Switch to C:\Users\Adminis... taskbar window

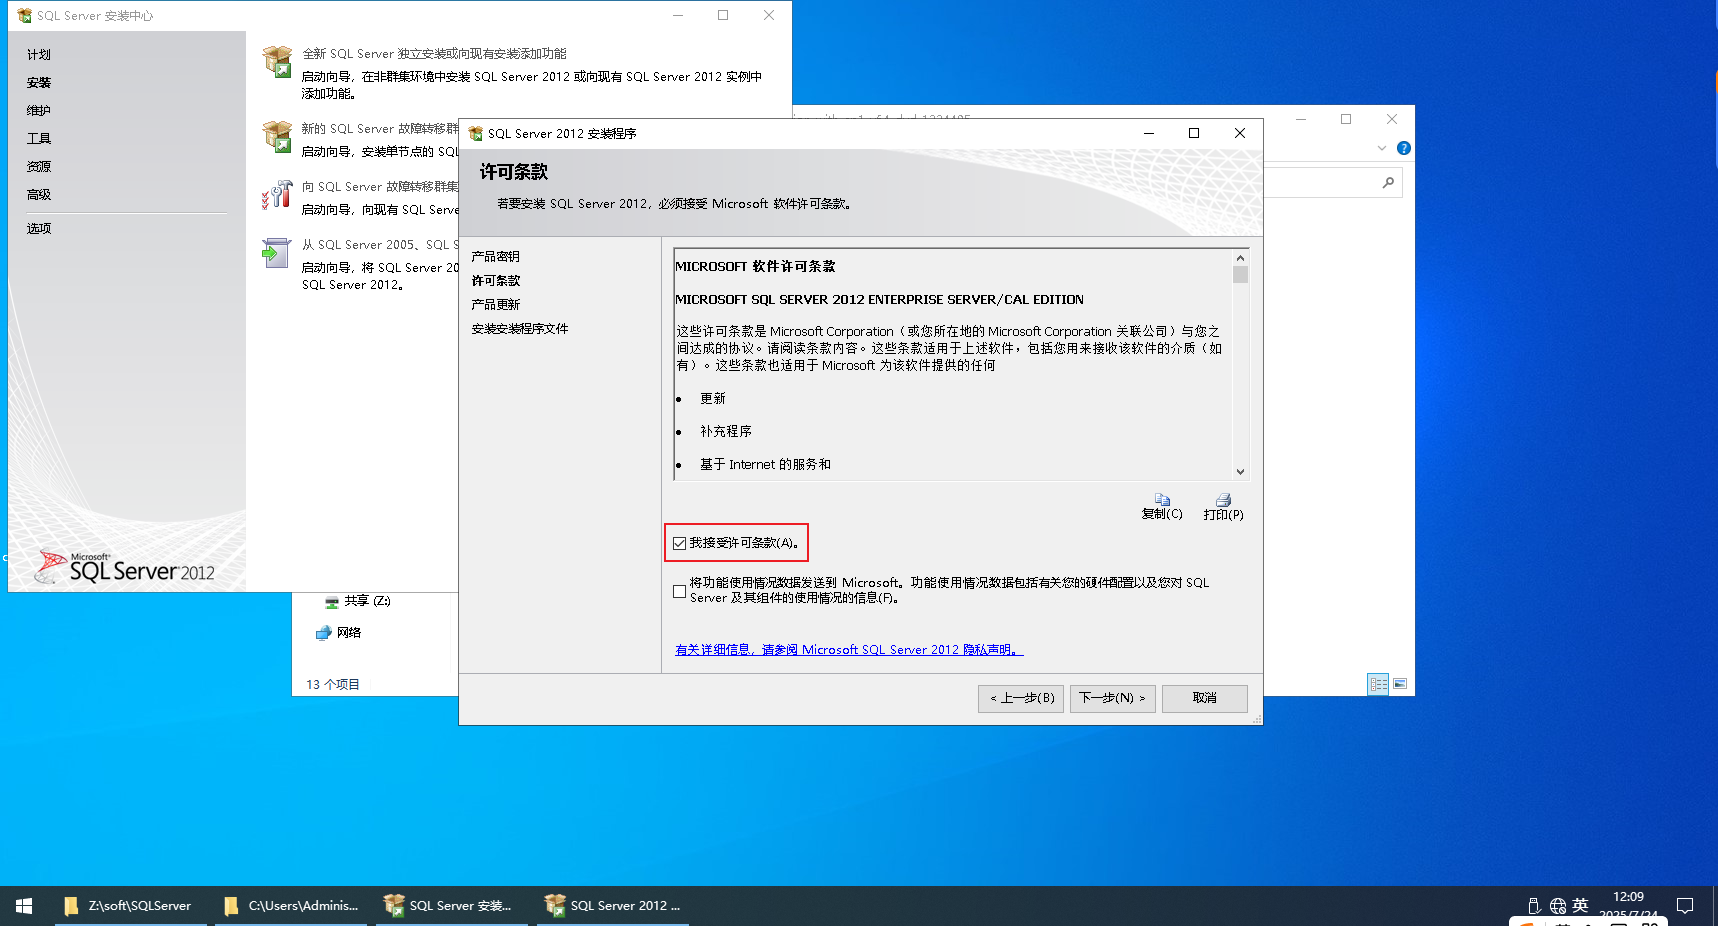[x=291, y=906]
